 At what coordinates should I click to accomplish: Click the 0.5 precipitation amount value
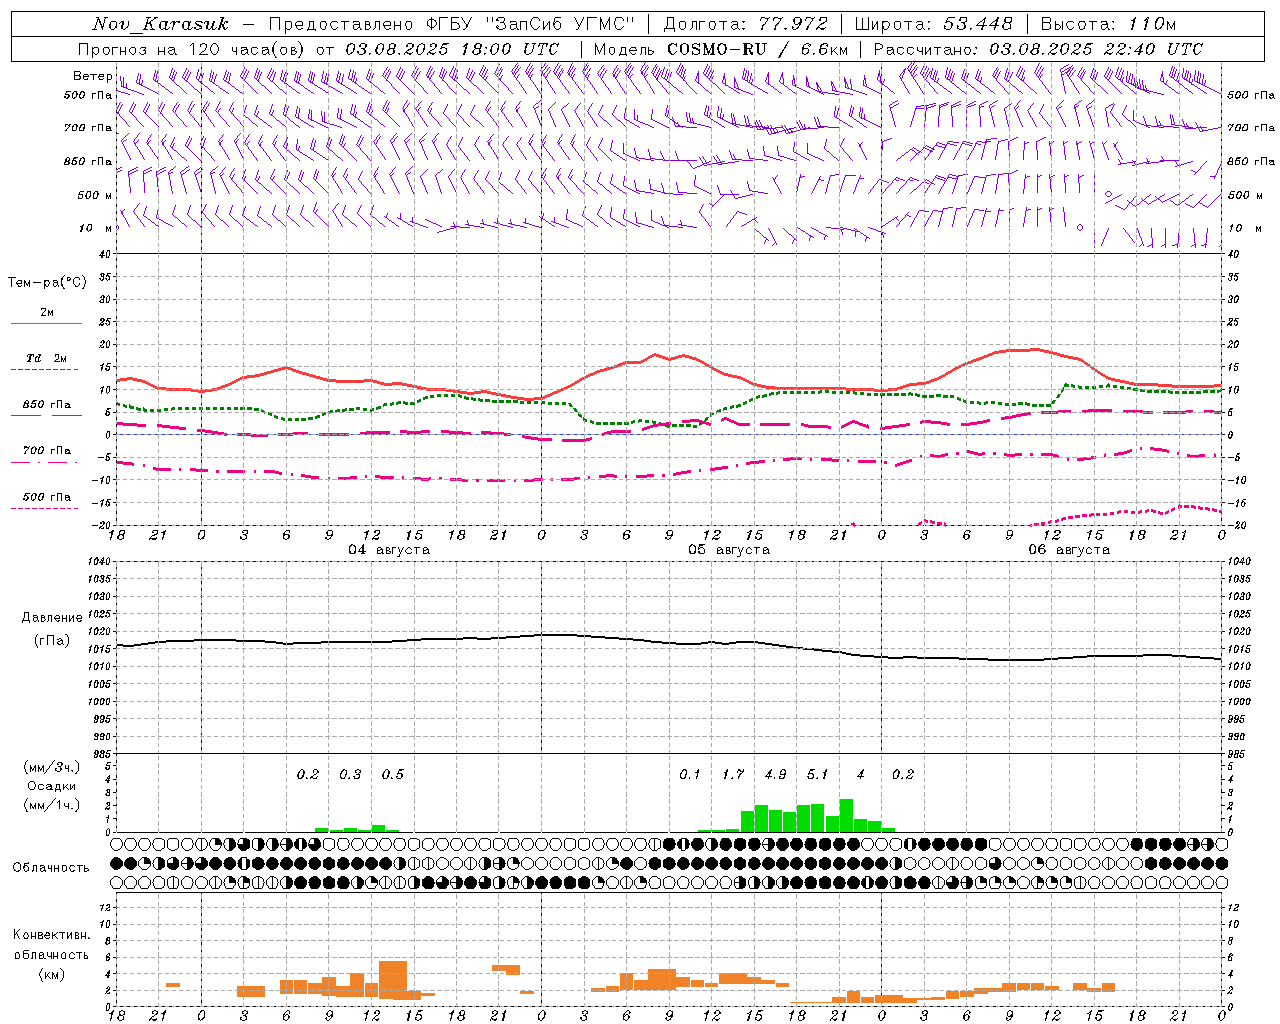393,774
